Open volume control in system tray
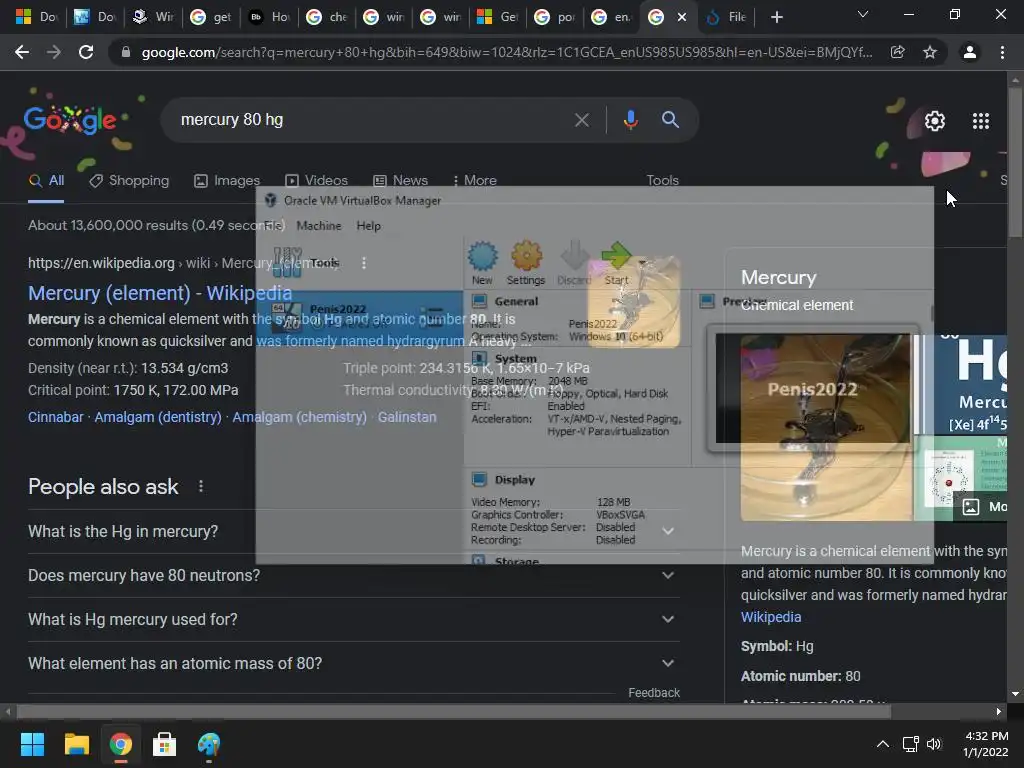The image size is (1024, 768). pyautogui.click(x=934, y=744)
